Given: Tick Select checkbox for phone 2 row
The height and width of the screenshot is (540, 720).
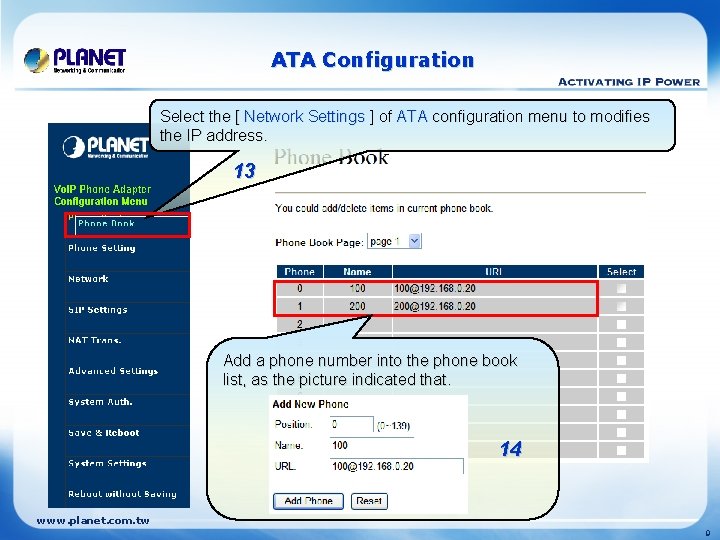Looking at the screenshot, I should 621,324.
